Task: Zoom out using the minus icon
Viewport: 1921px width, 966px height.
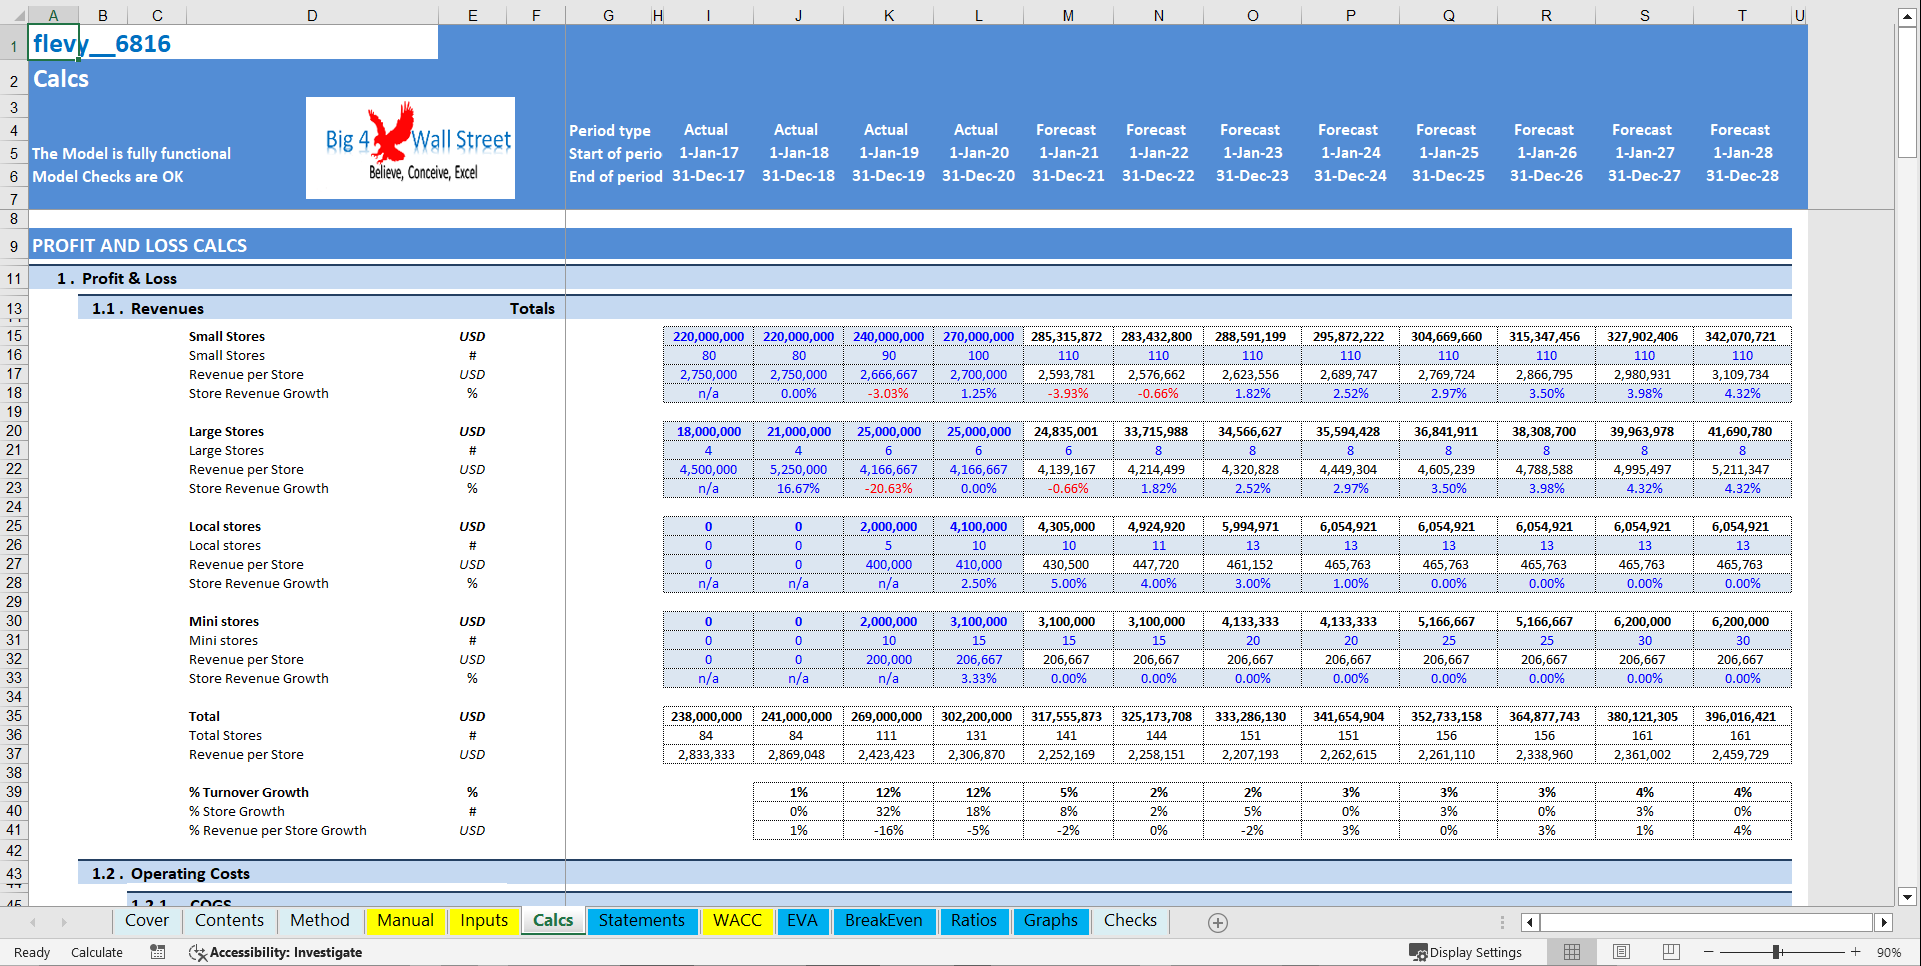Action: (1708, 952)
